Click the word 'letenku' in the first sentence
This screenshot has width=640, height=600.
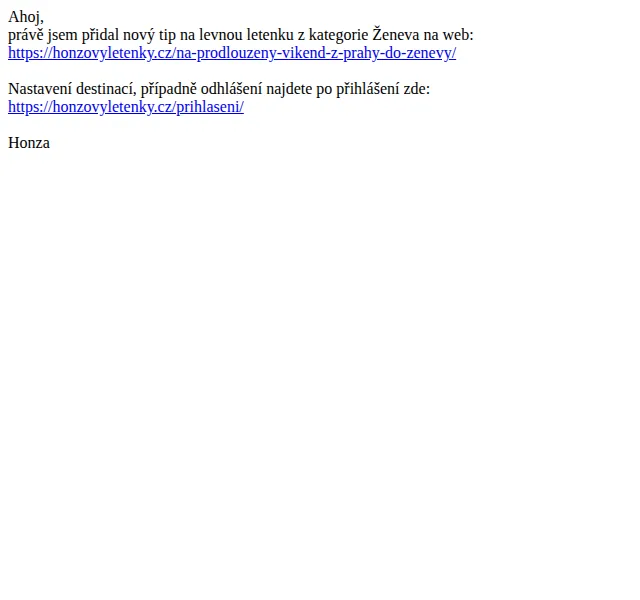(x=270, y=35)
